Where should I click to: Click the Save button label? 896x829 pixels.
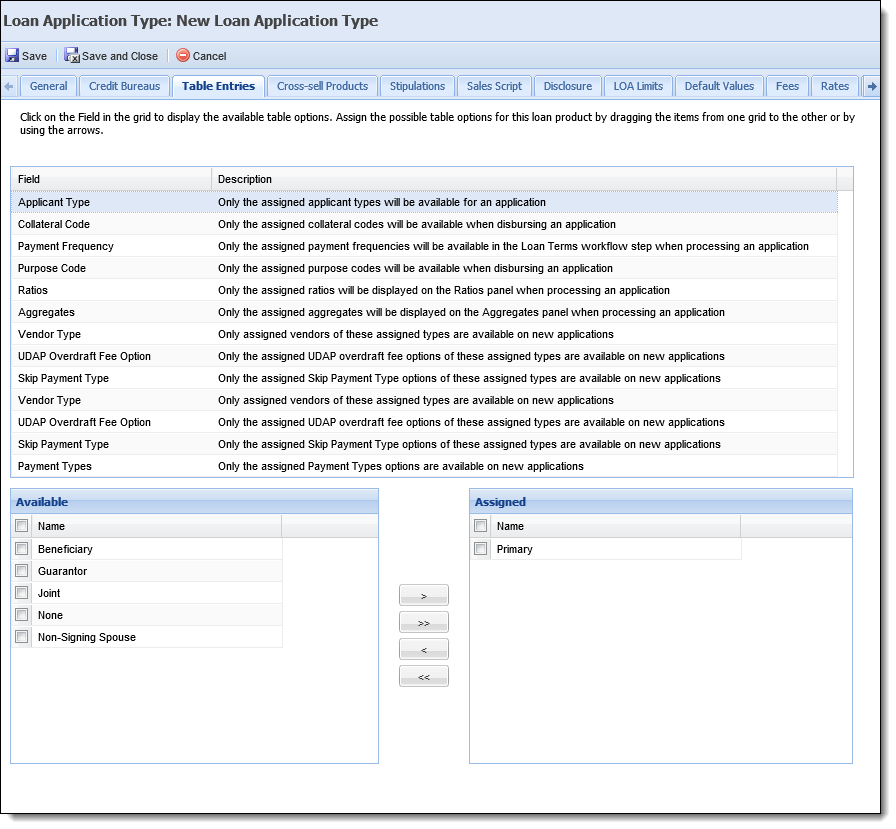34,56
